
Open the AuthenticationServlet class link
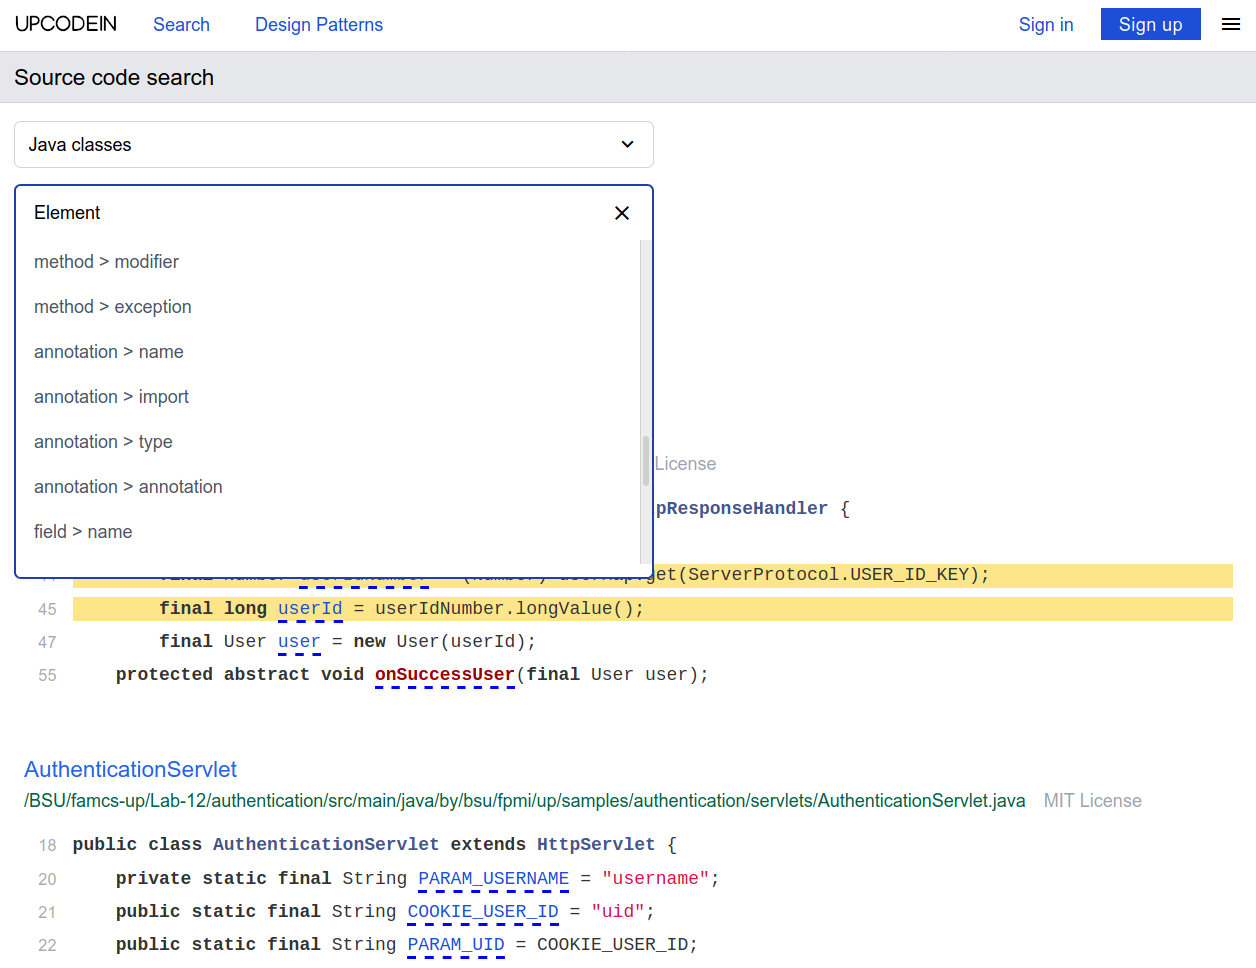coord(130,770)
